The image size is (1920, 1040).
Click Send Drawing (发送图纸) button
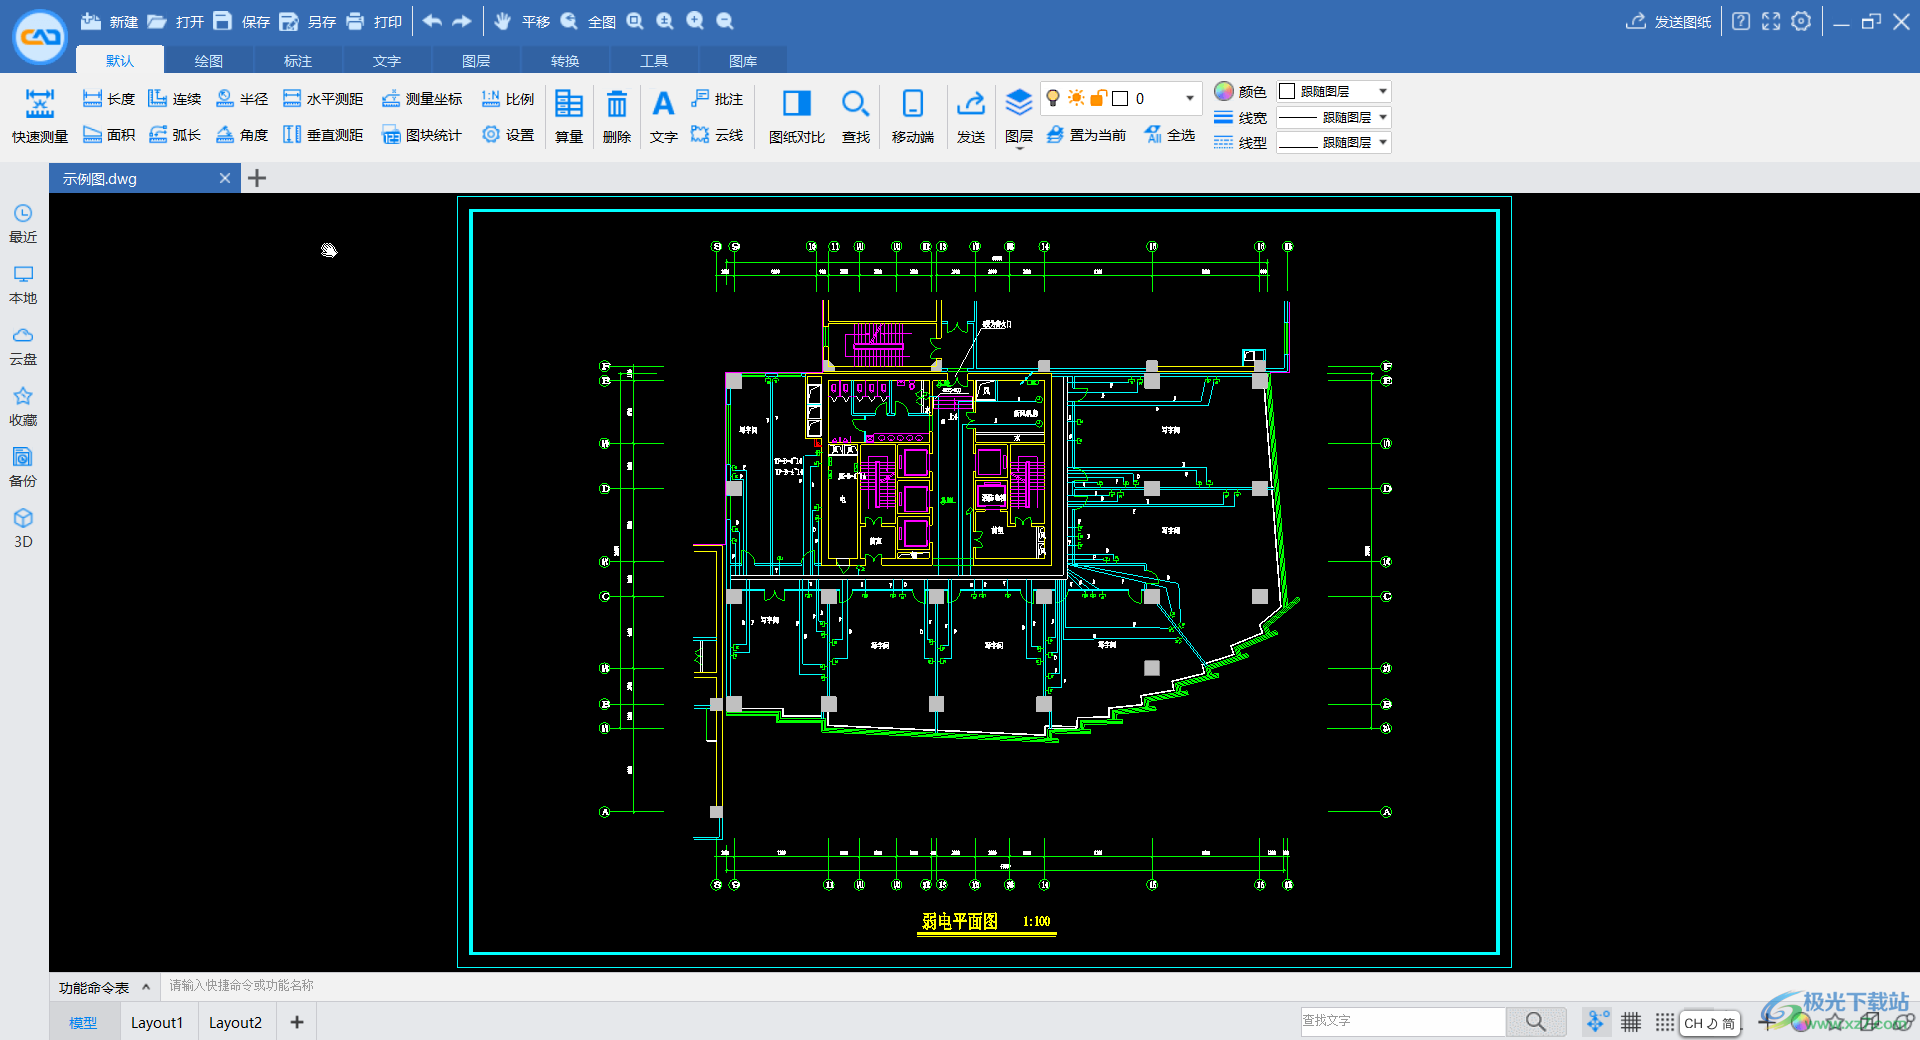point(1668,21)
